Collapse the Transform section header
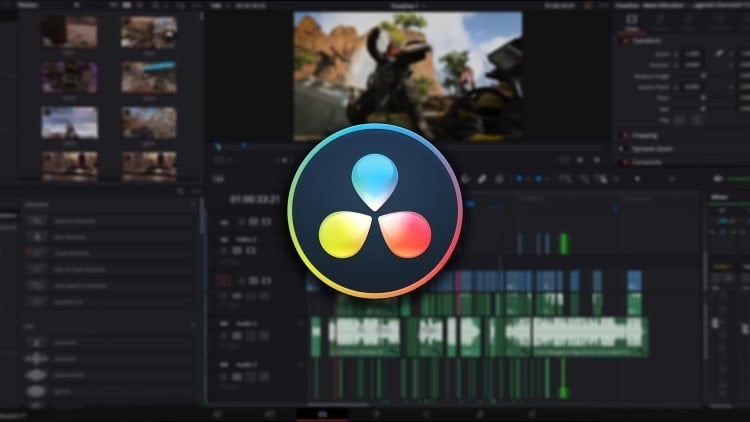750x422 pixels. point(650,40)
